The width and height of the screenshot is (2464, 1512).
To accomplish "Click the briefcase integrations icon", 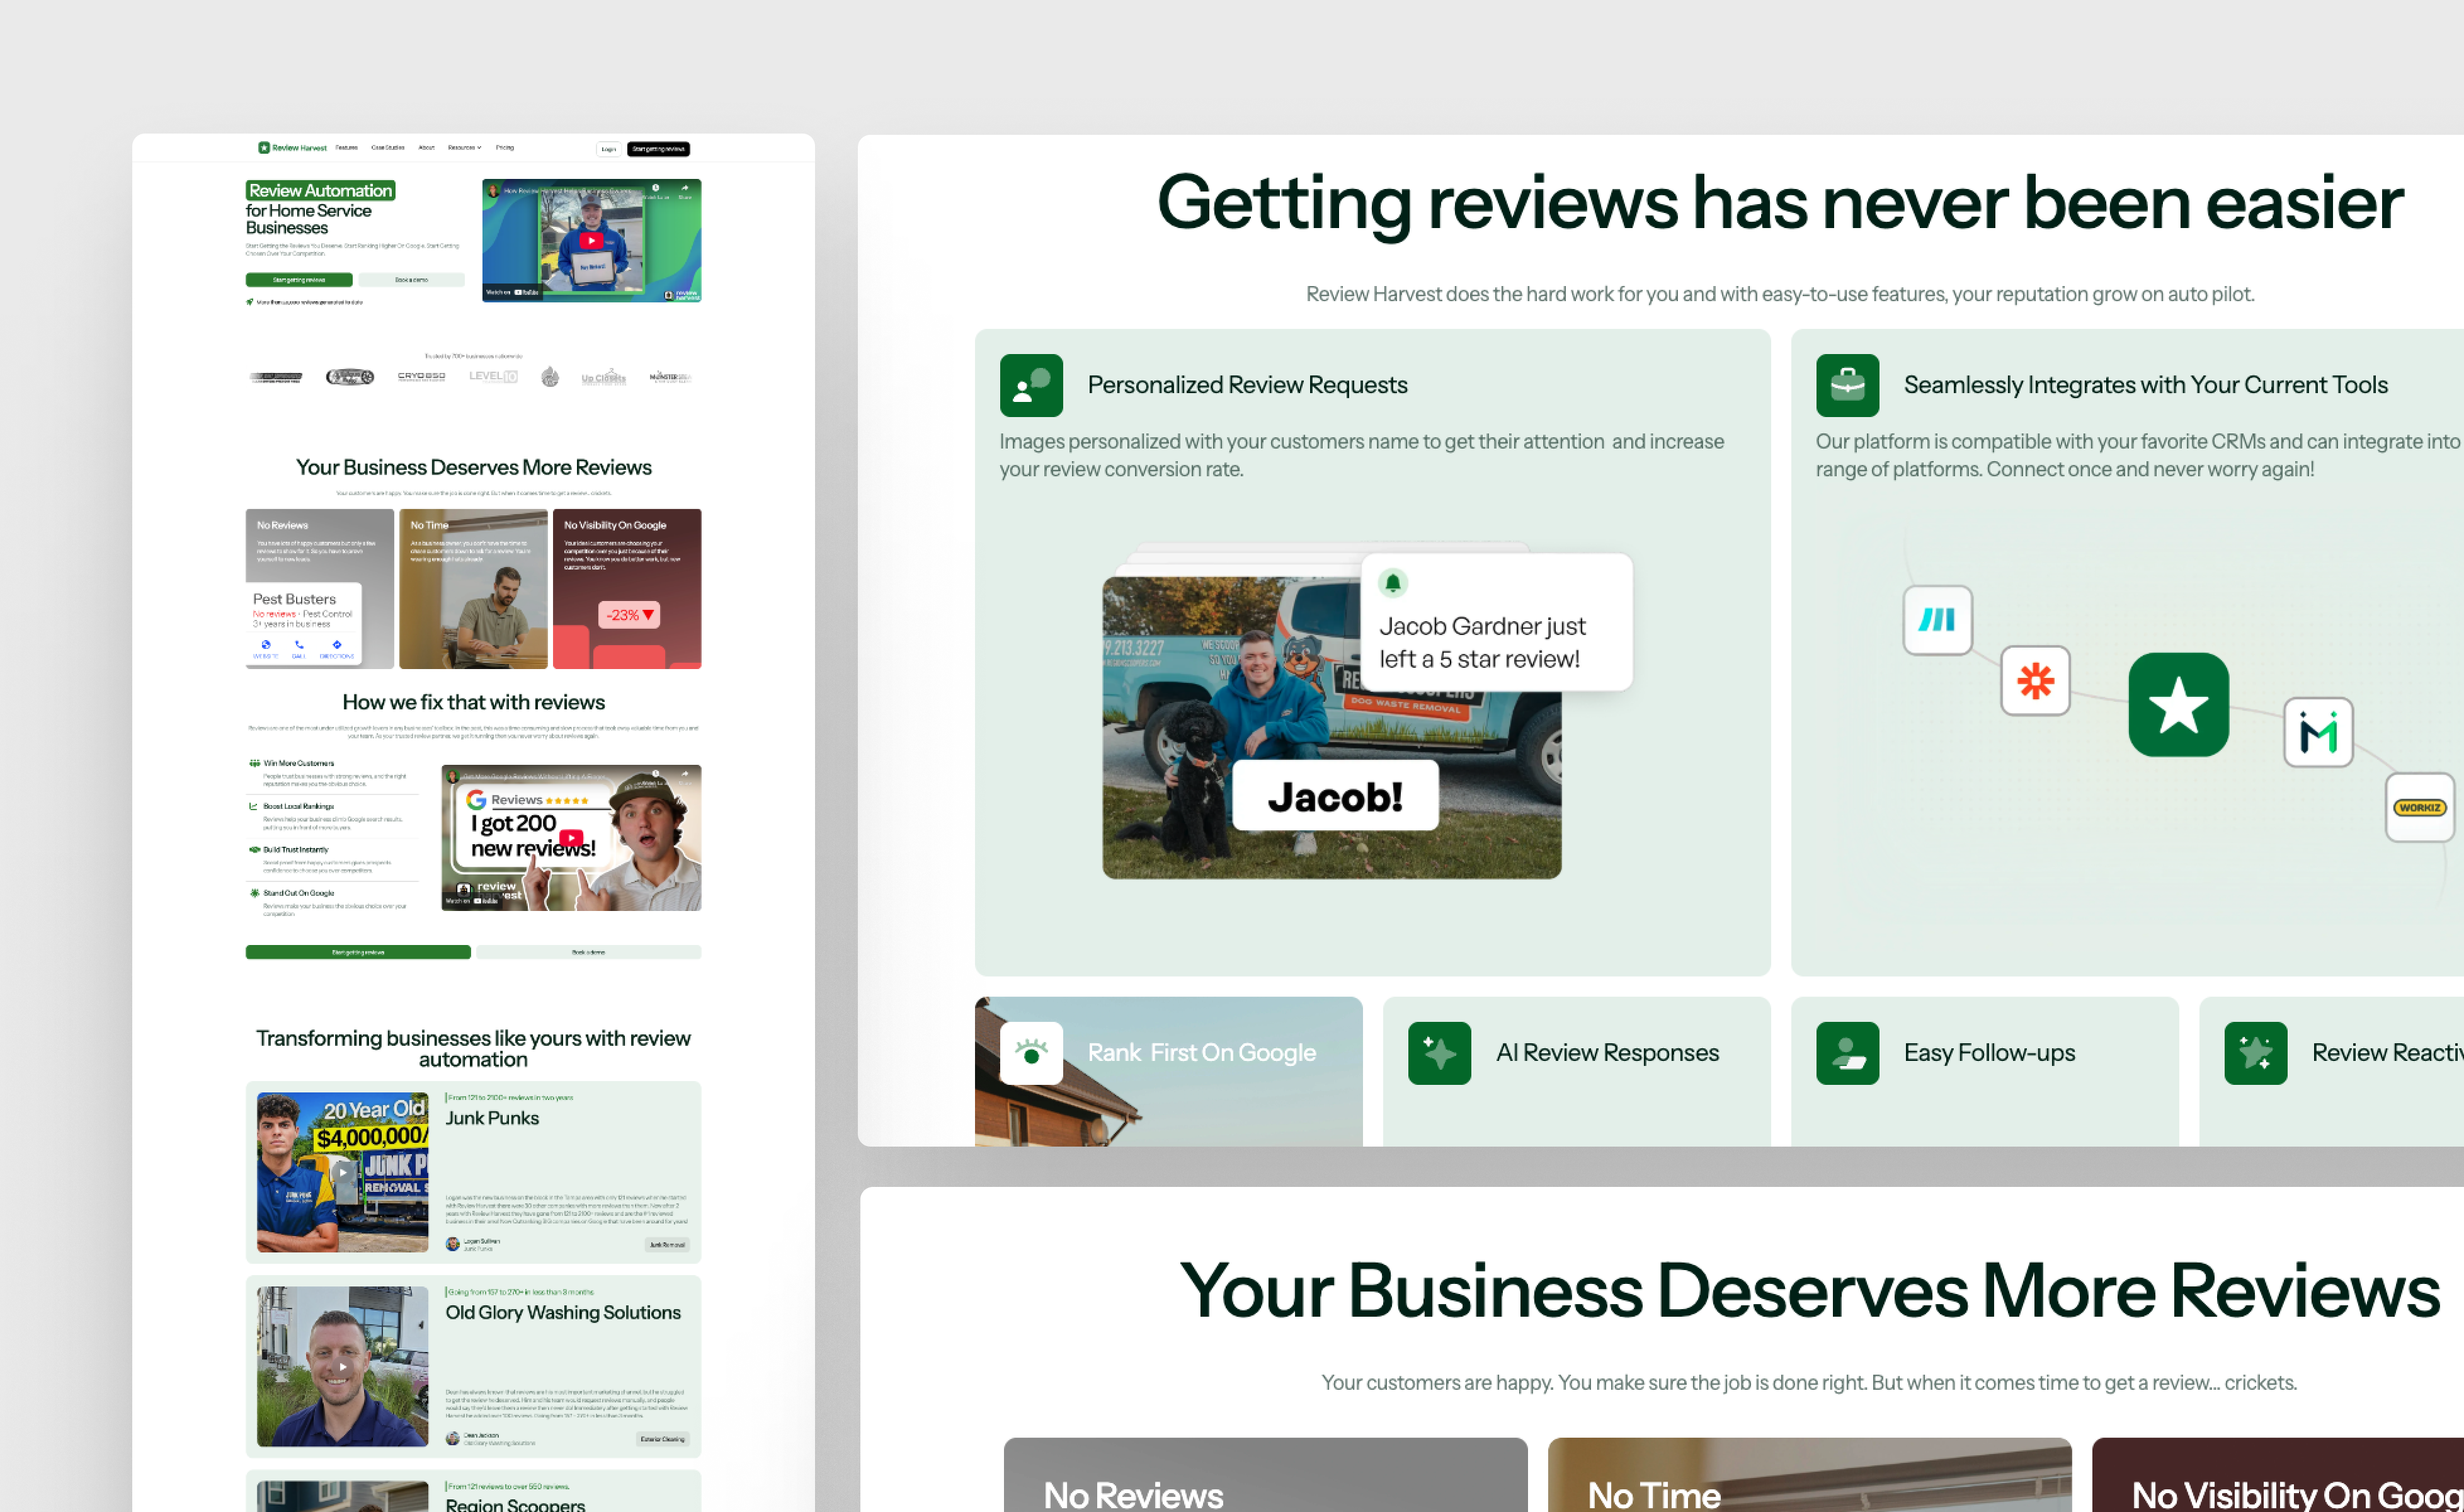I will [x=1847, y=385].
